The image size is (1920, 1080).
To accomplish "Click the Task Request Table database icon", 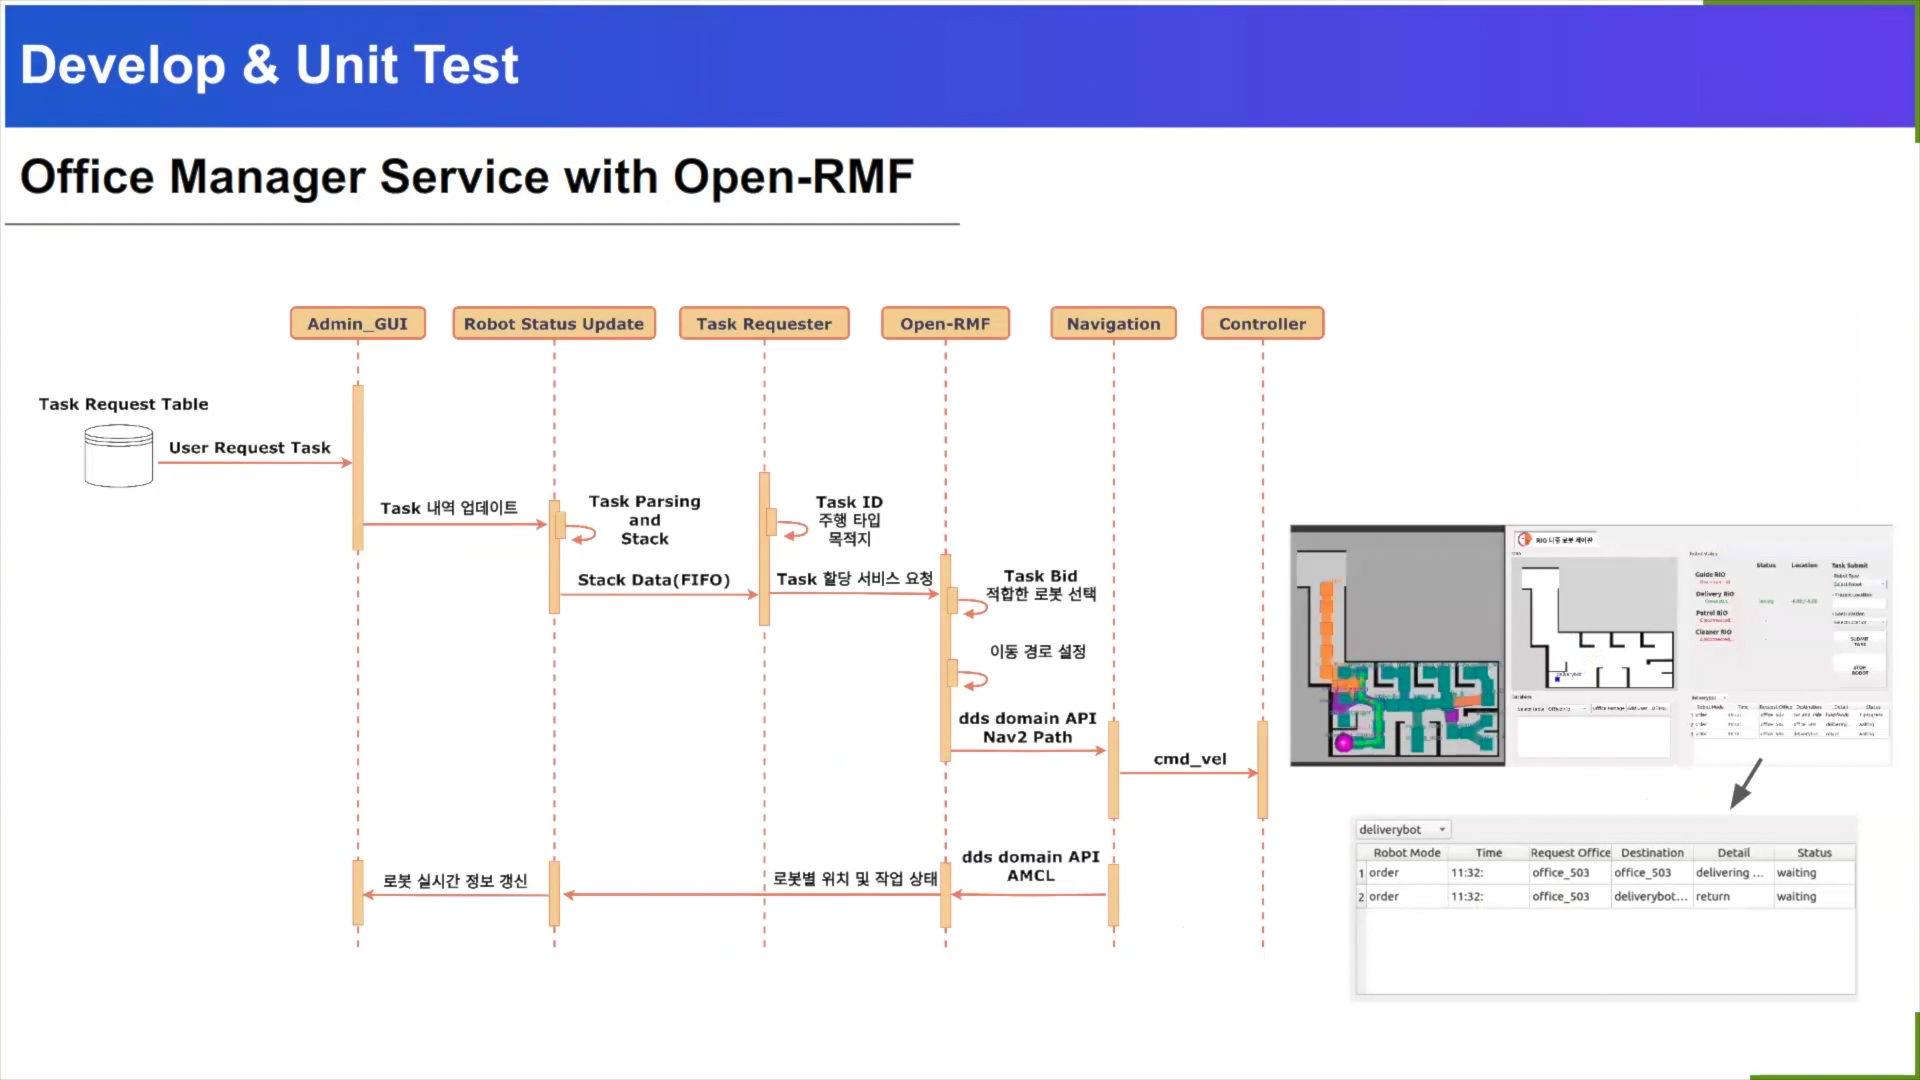I will [x=118, y=456].
